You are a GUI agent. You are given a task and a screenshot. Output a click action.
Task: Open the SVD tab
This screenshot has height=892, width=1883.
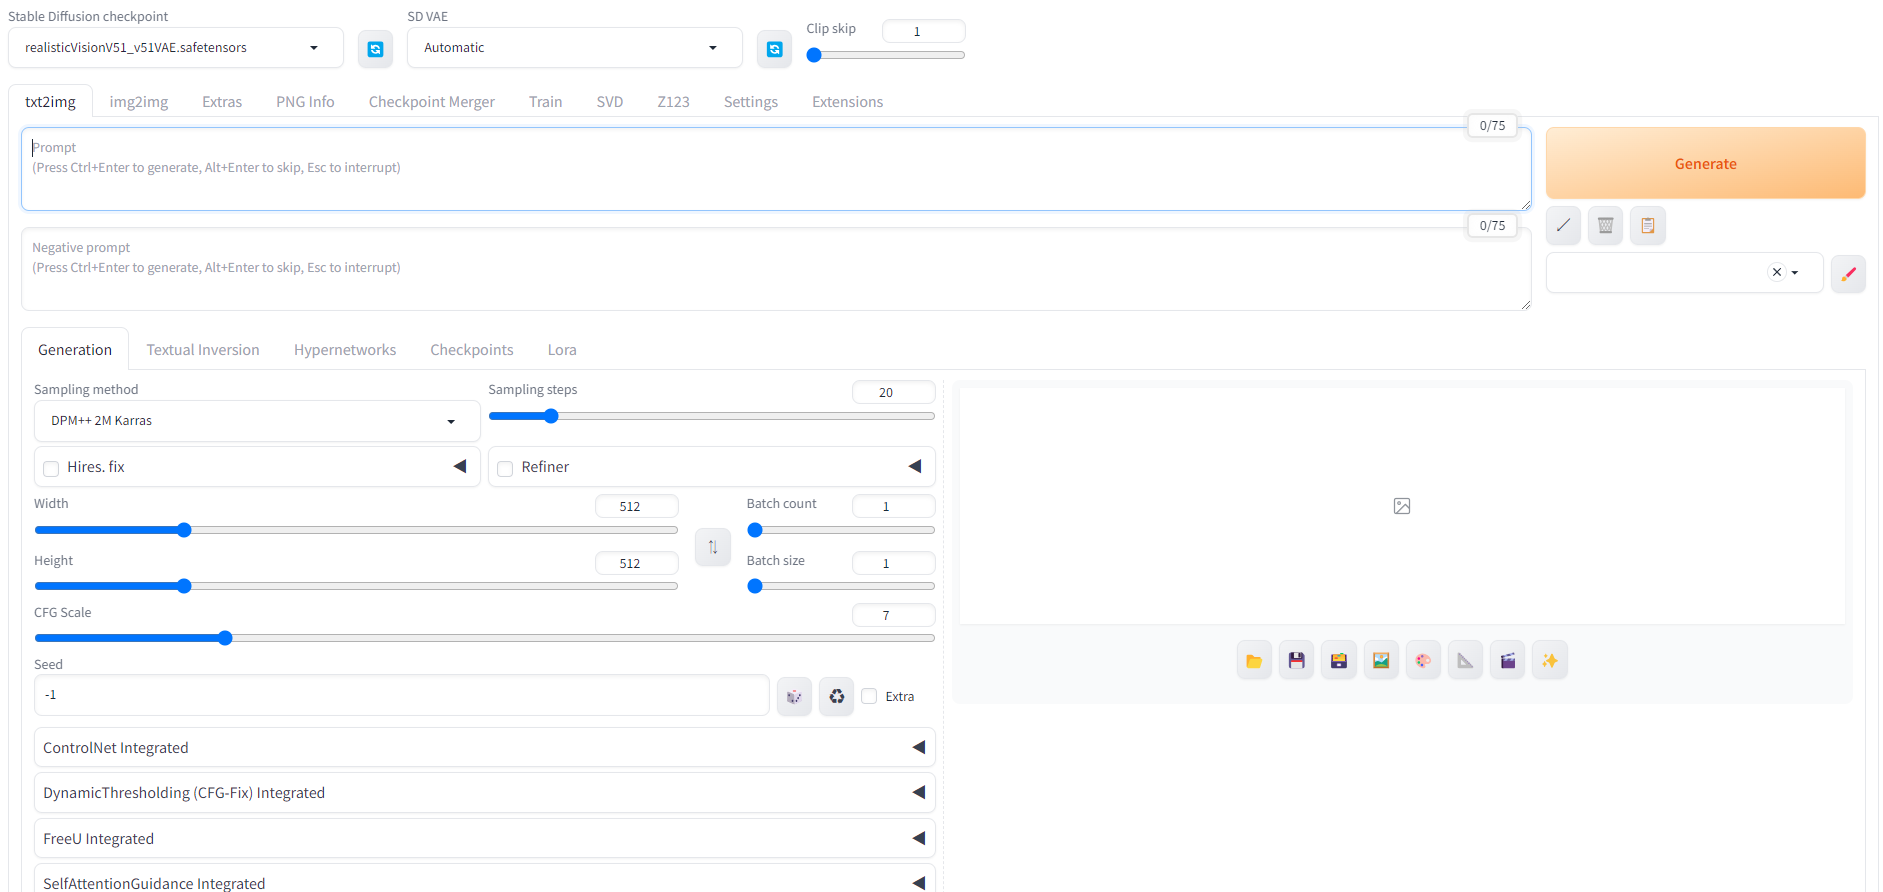pyautogui.click(x=610, y=102)
